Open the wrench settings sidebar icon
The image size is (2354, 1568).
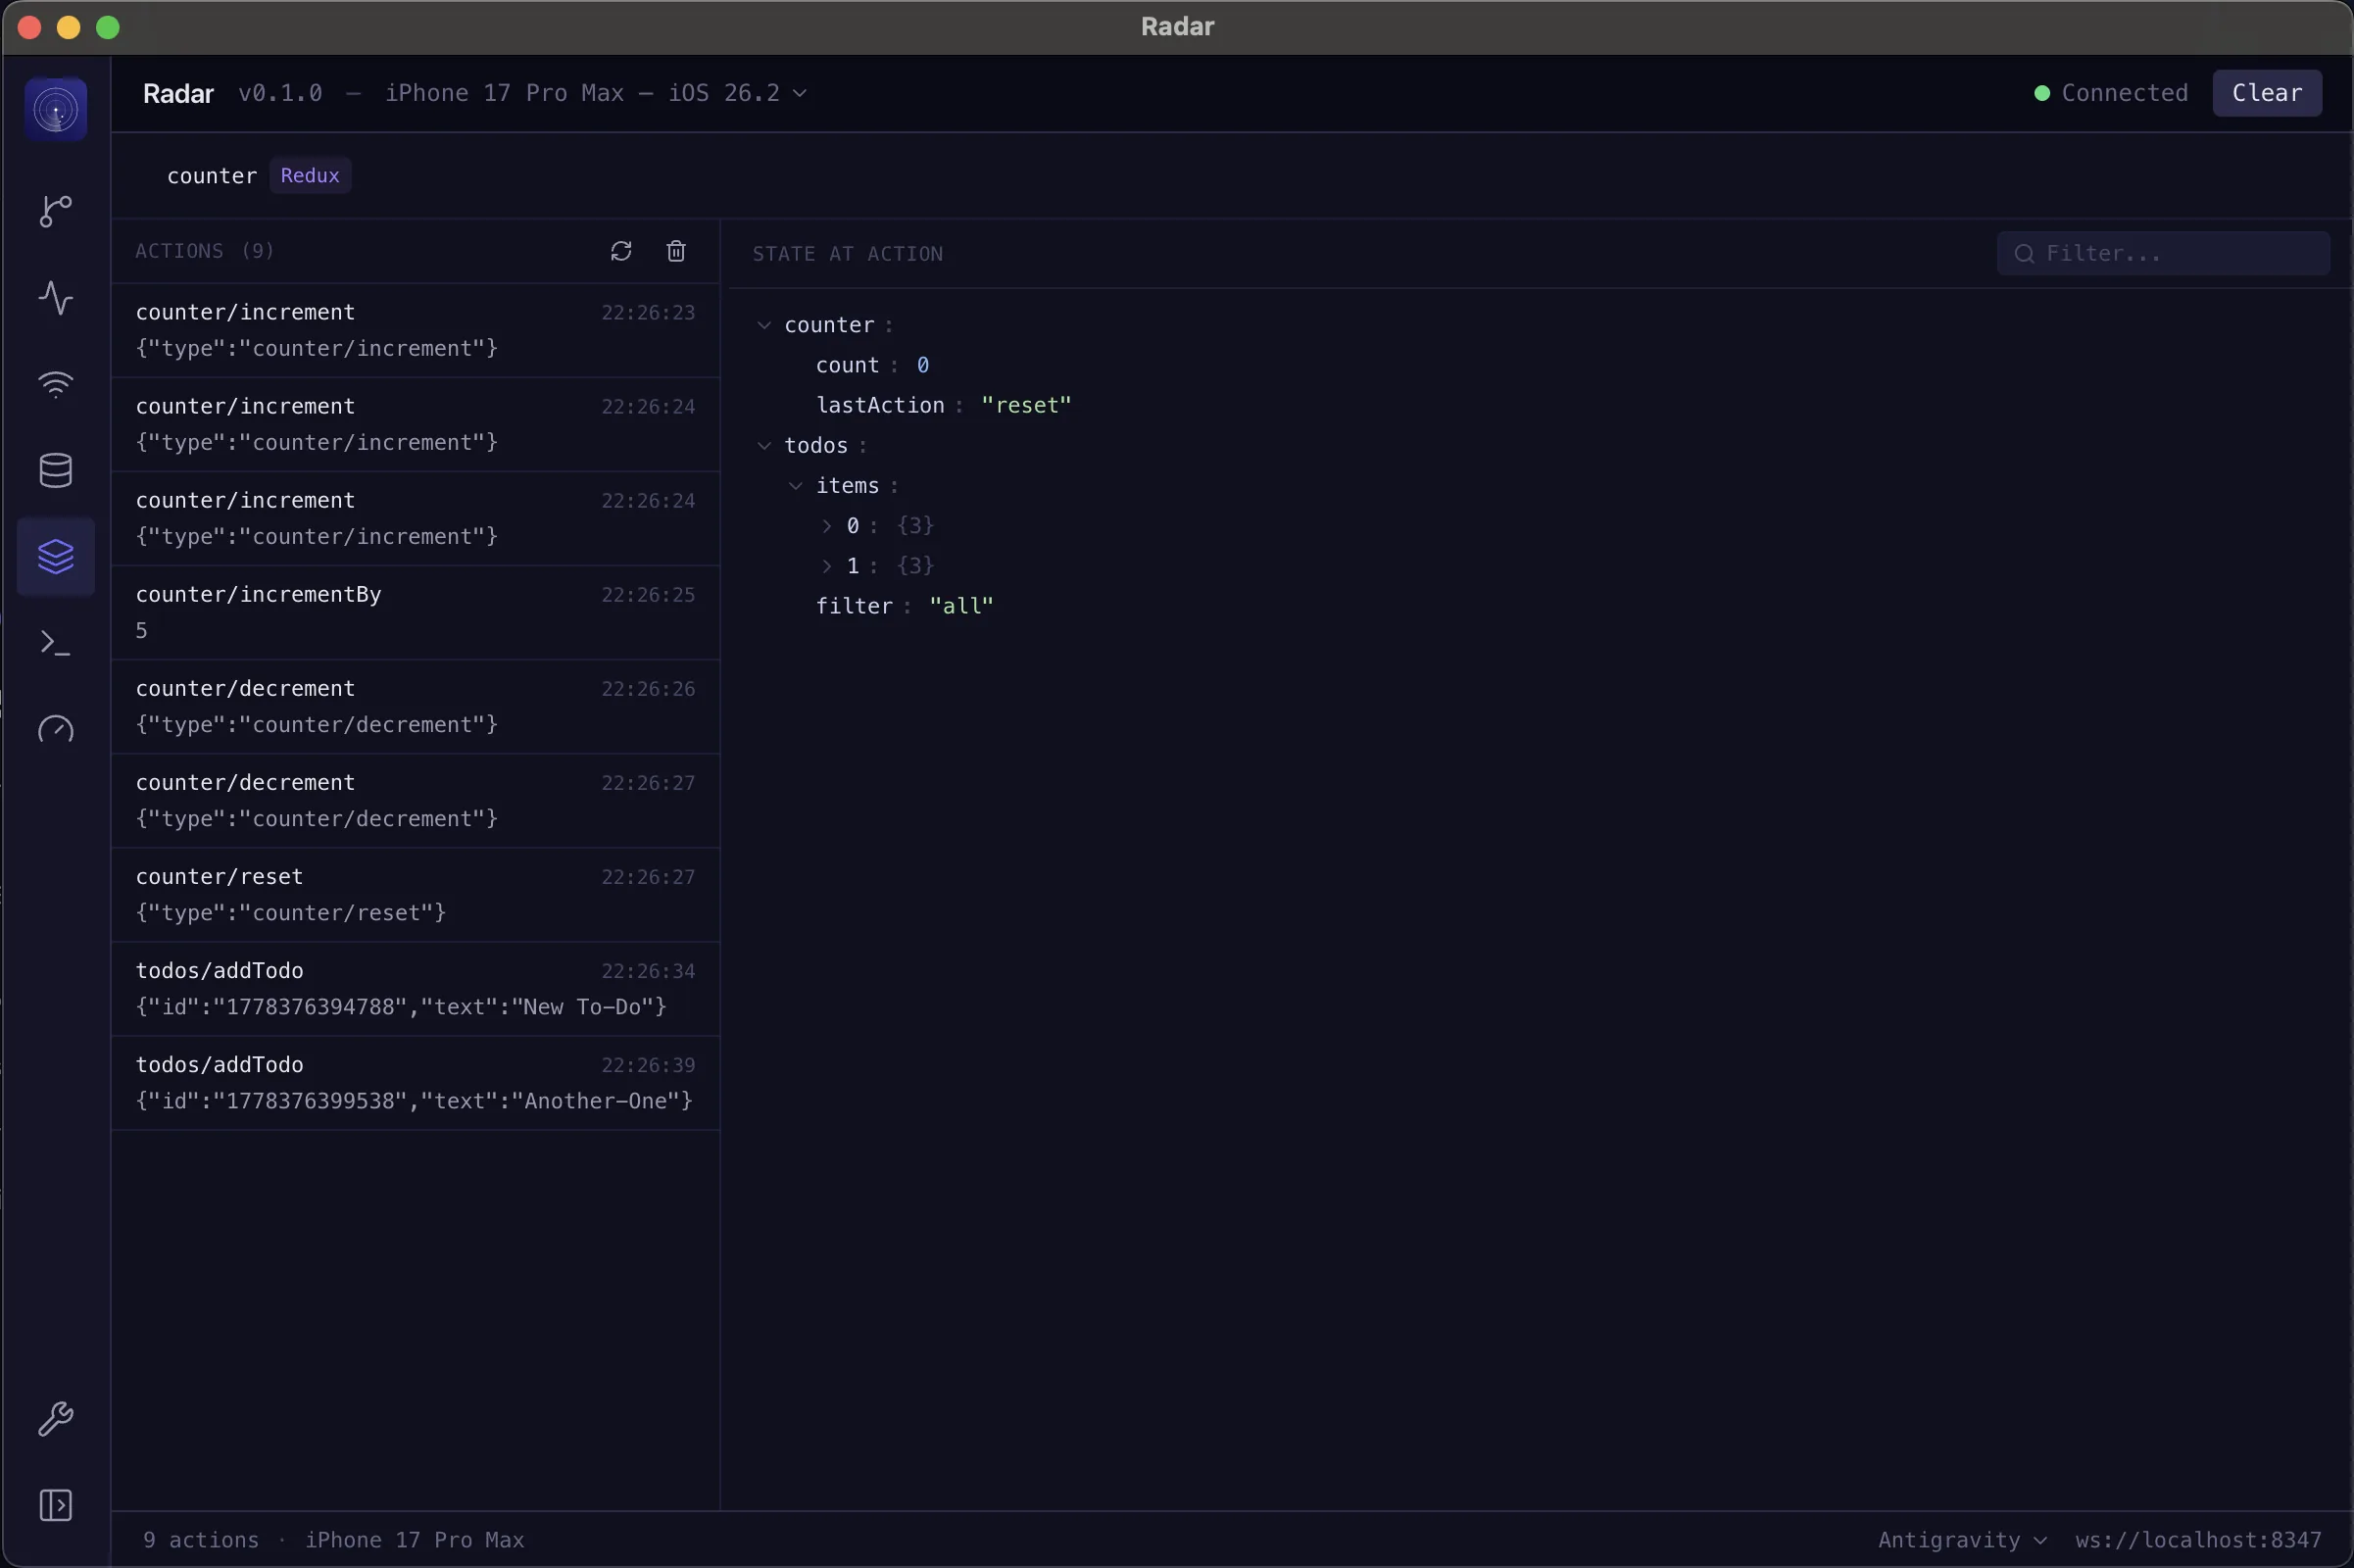(x=56, y=1419)
